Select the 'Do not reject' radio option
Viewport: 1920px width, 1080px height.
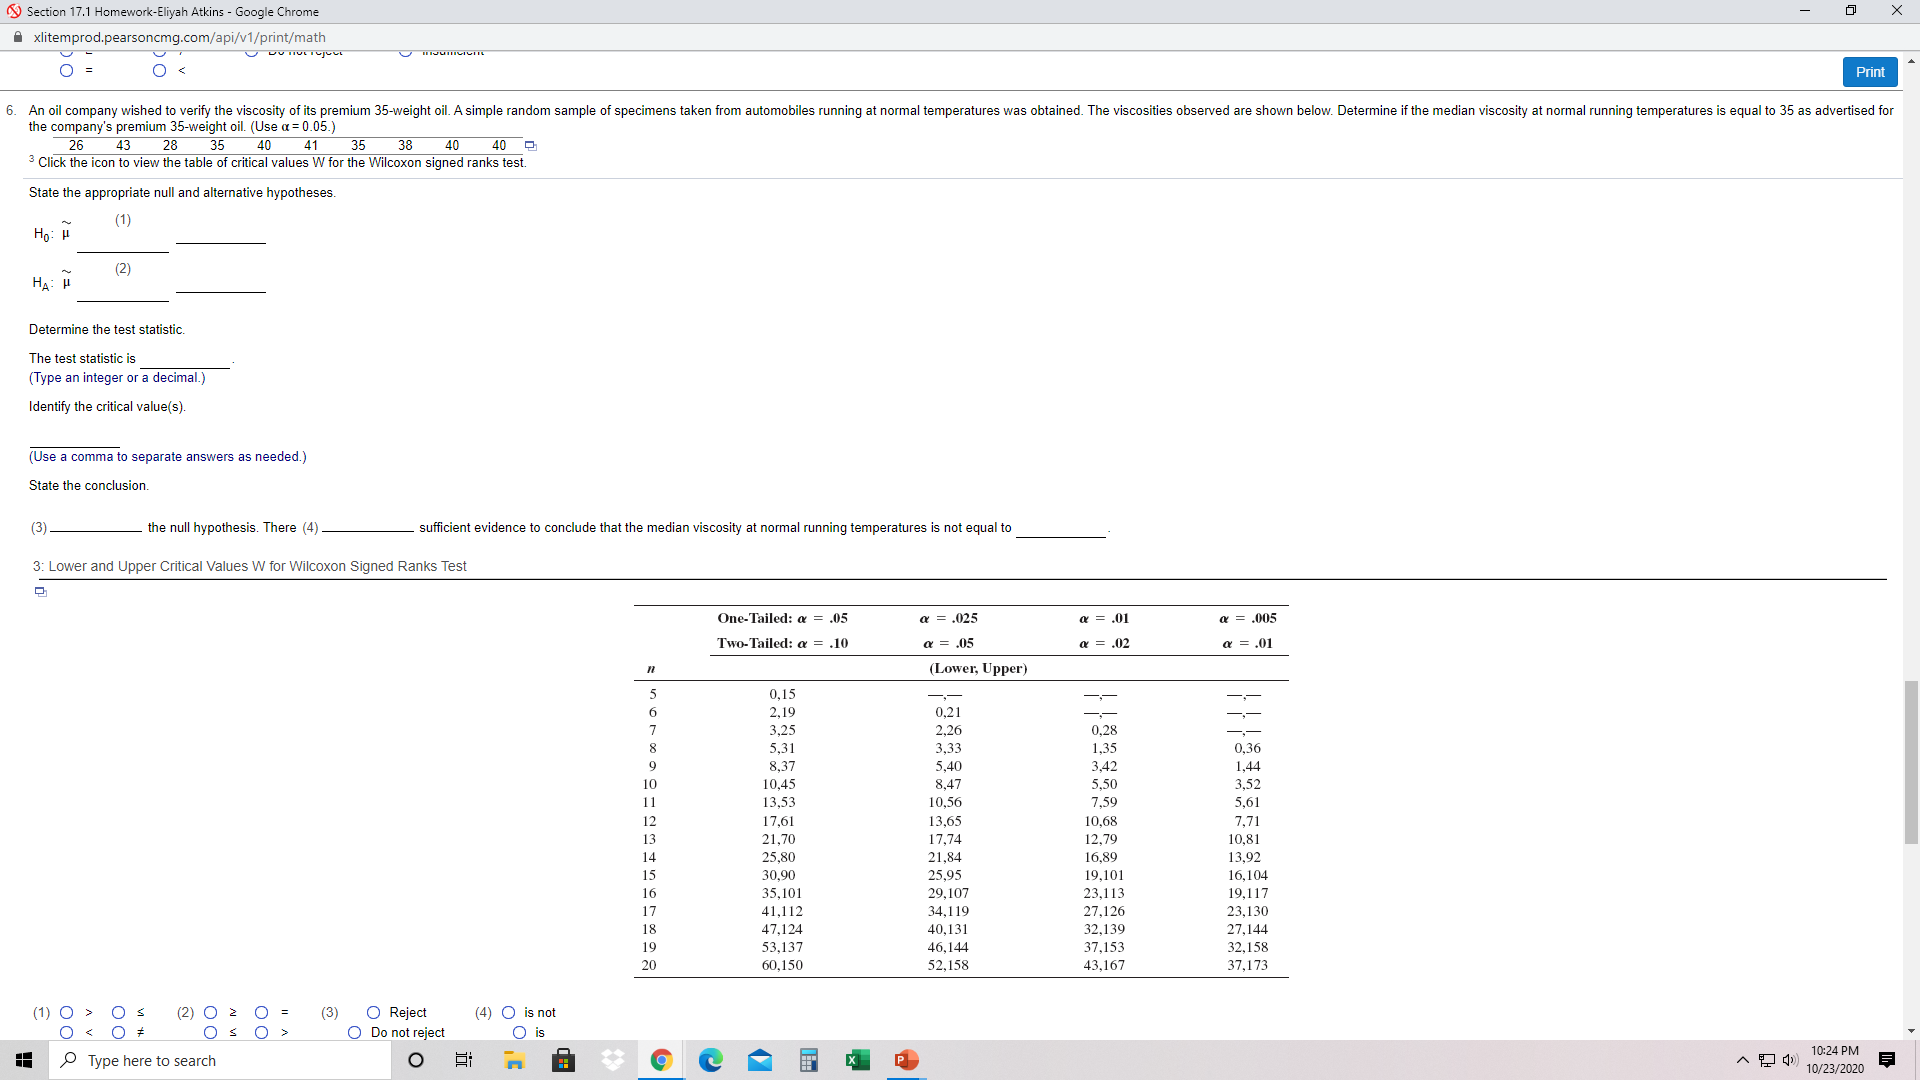click(x=354, y=1033)
